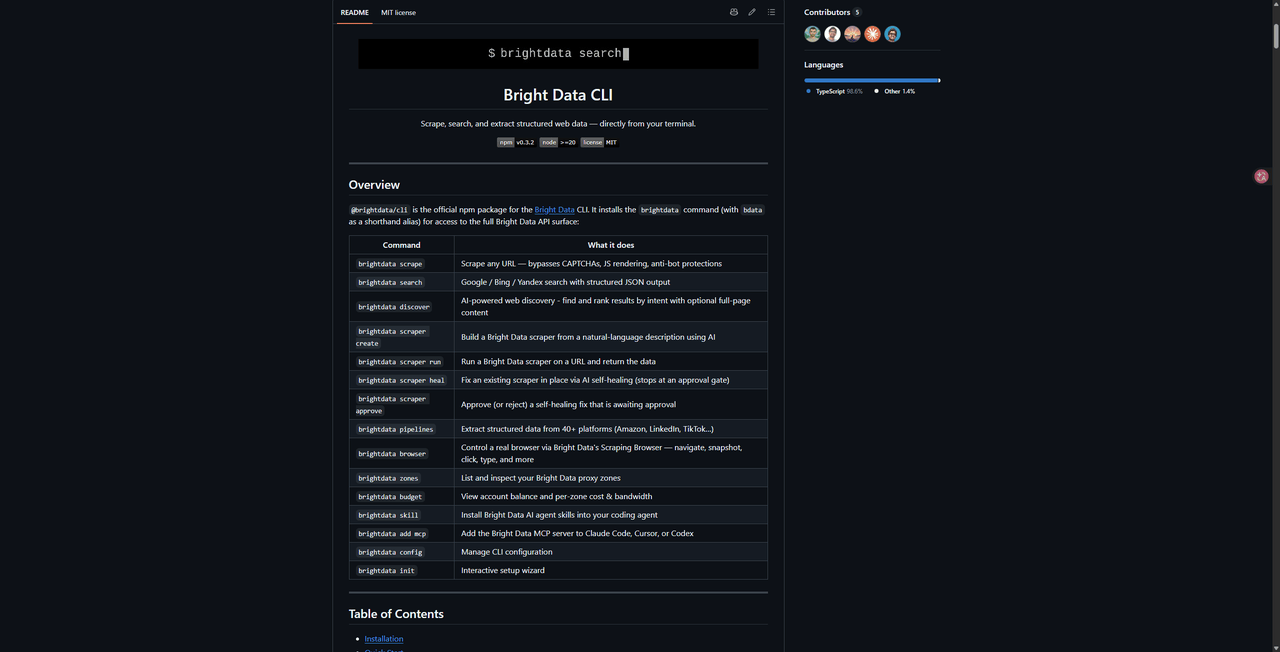Click the license MIT badge
Screen dimensions: 1280x652
pos(600,142)
